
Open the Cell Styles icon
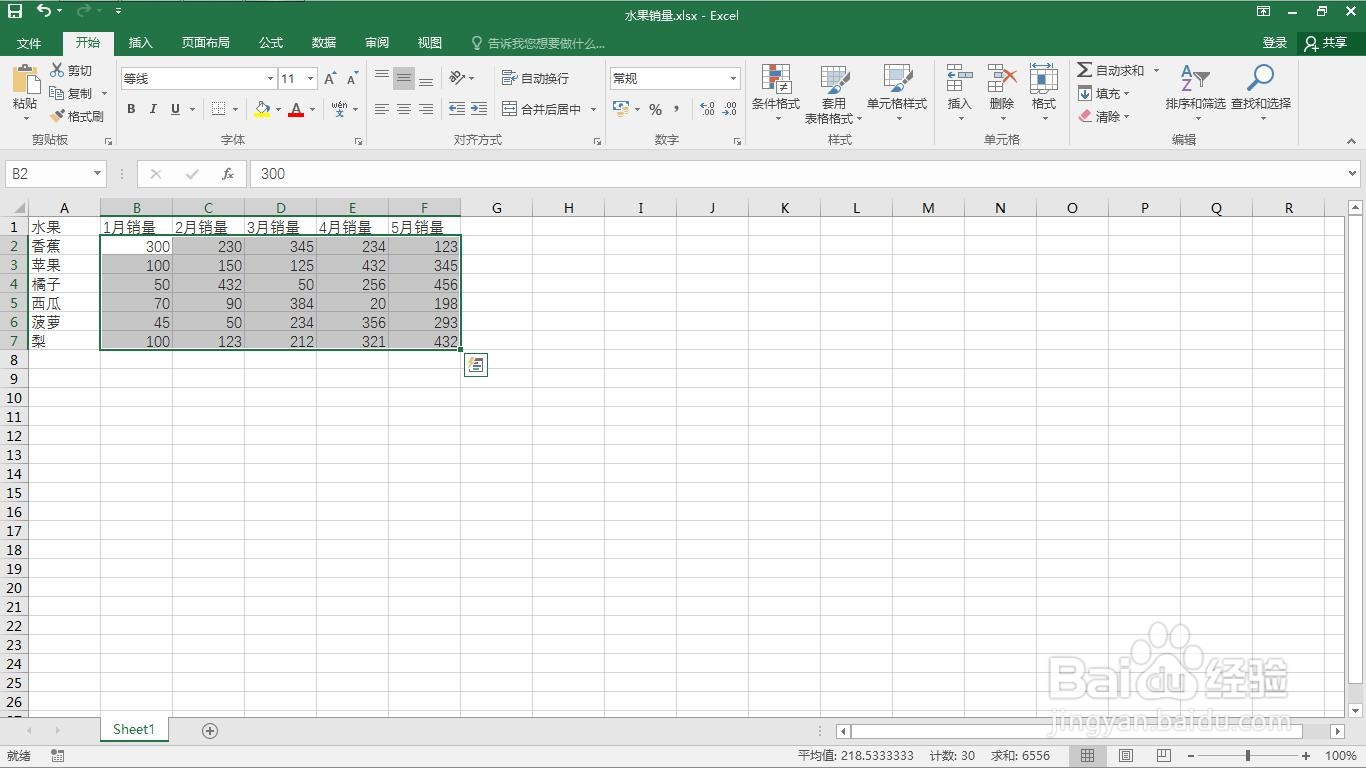pyautogui.click(x=897, y=79)
